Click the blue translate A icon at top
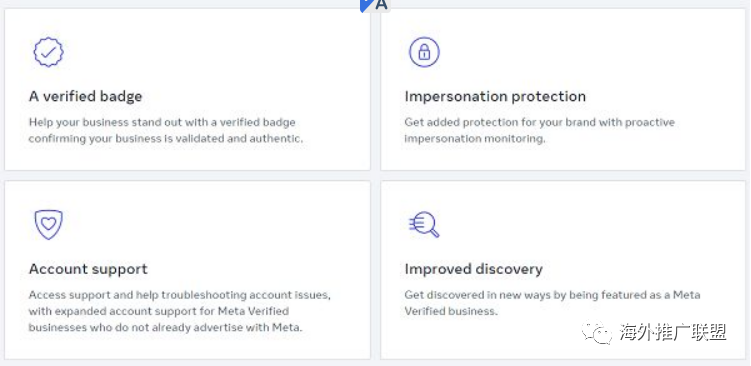Image resolution: width=751 pixels, height=366 pixels. click(375, 5)
